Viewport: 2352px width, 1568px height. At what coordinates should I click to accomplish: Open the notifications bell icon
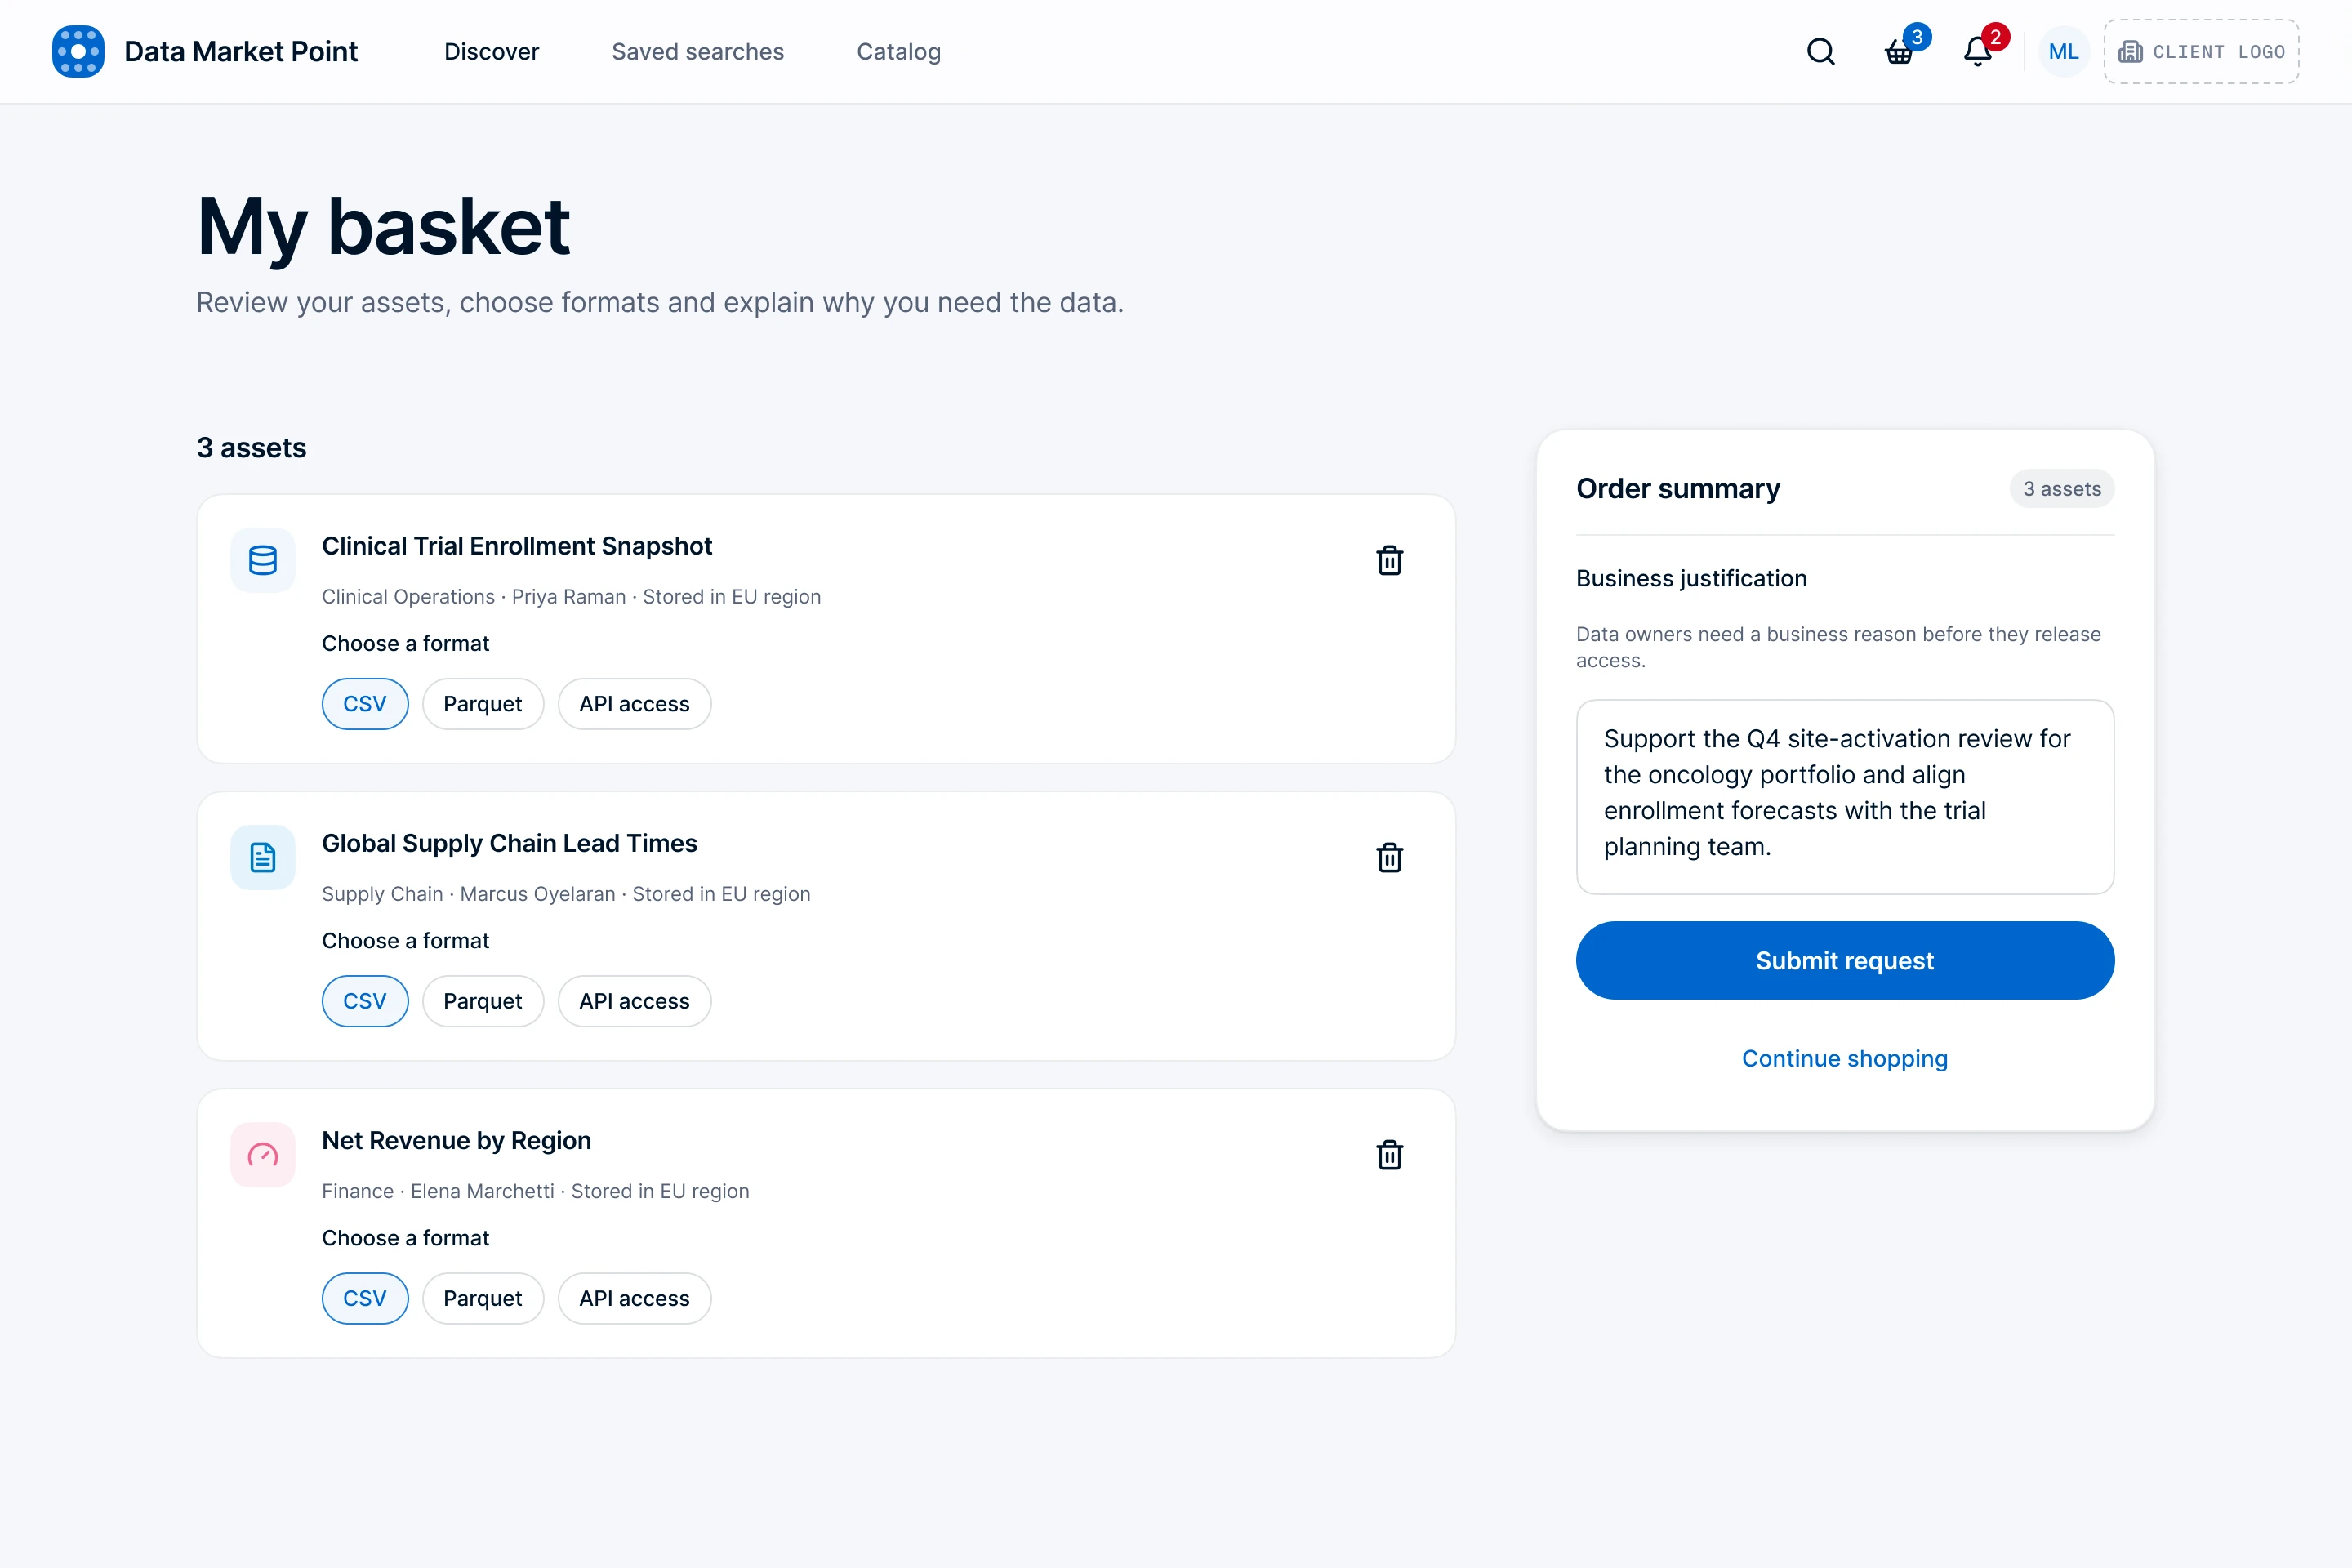point(1978,51)
